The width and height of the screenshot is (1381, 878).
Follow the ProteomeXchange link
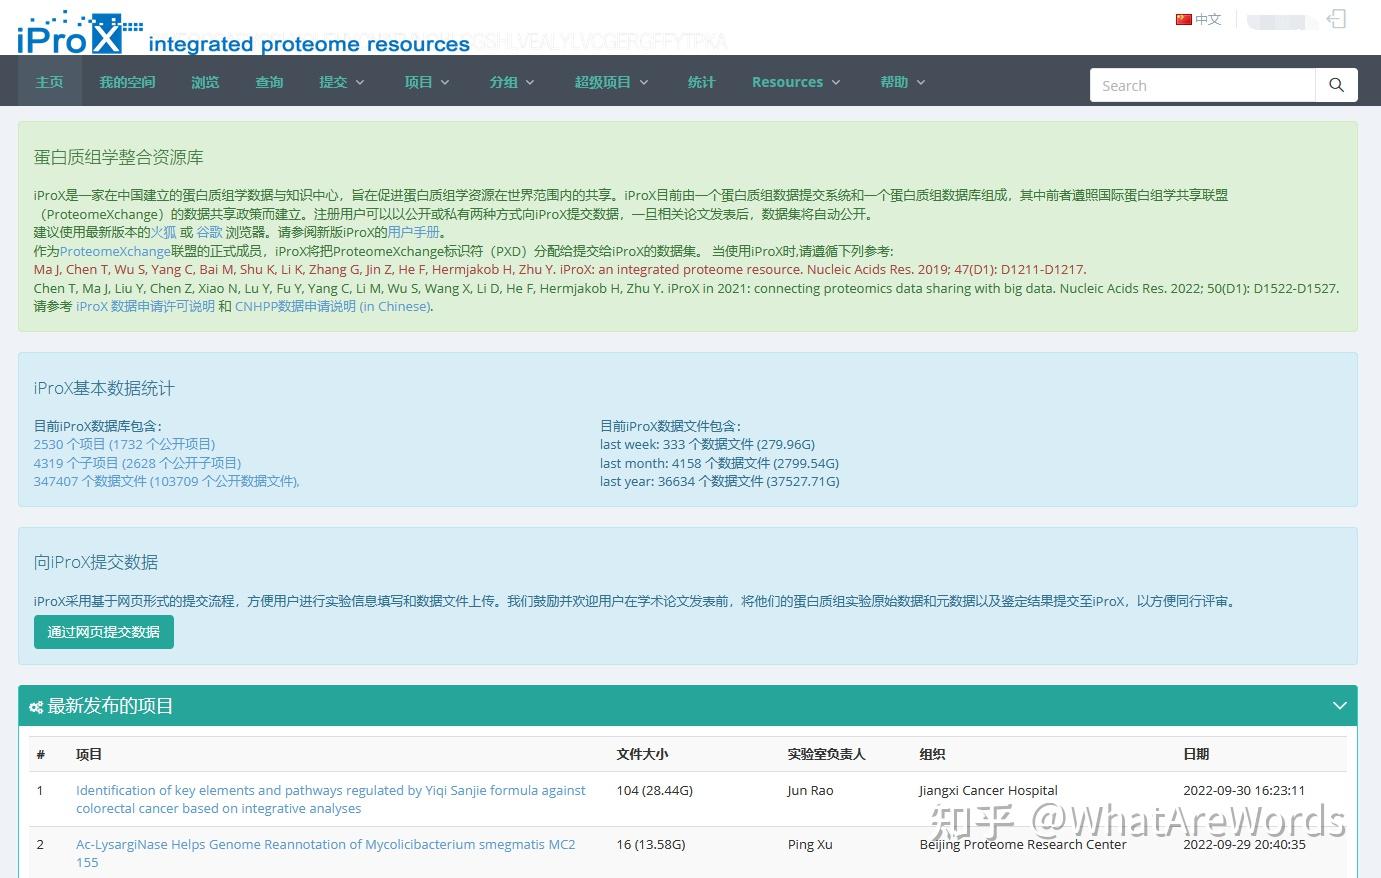[115, 251]
